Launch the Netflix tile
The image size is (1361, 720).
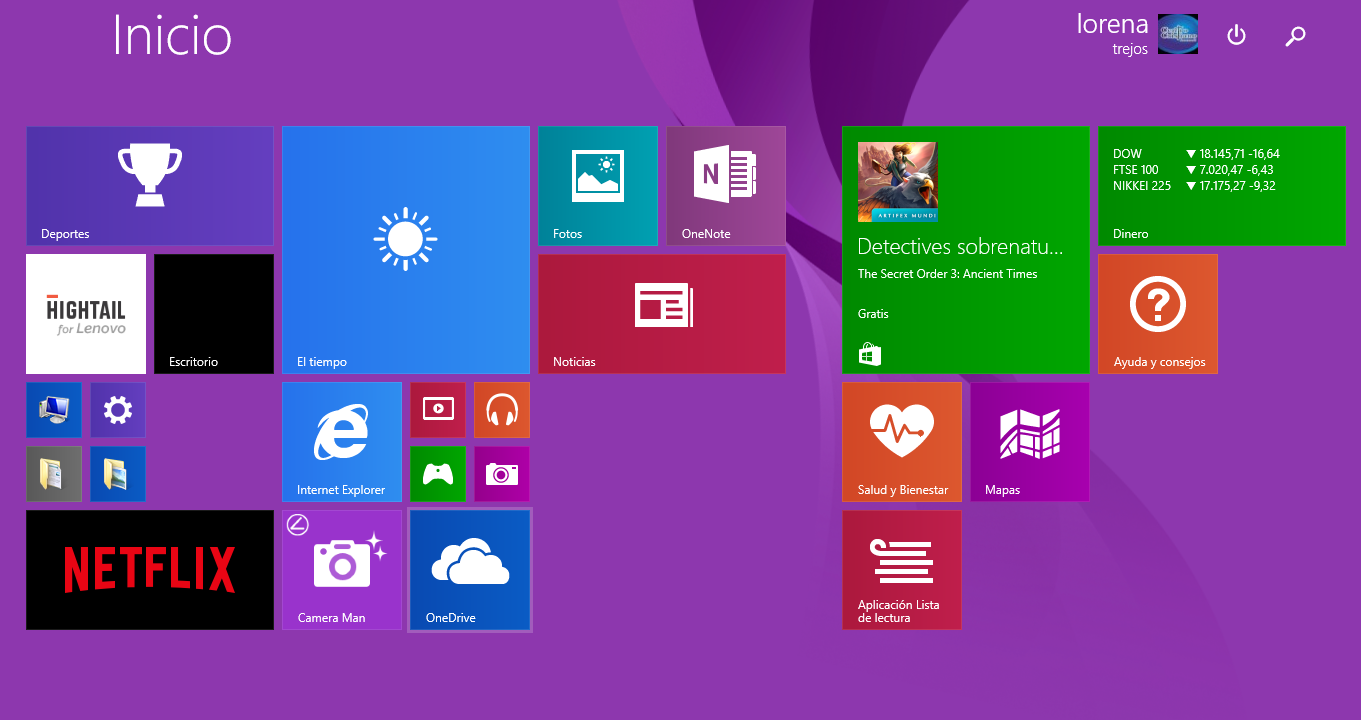click(x=150, y=570)
